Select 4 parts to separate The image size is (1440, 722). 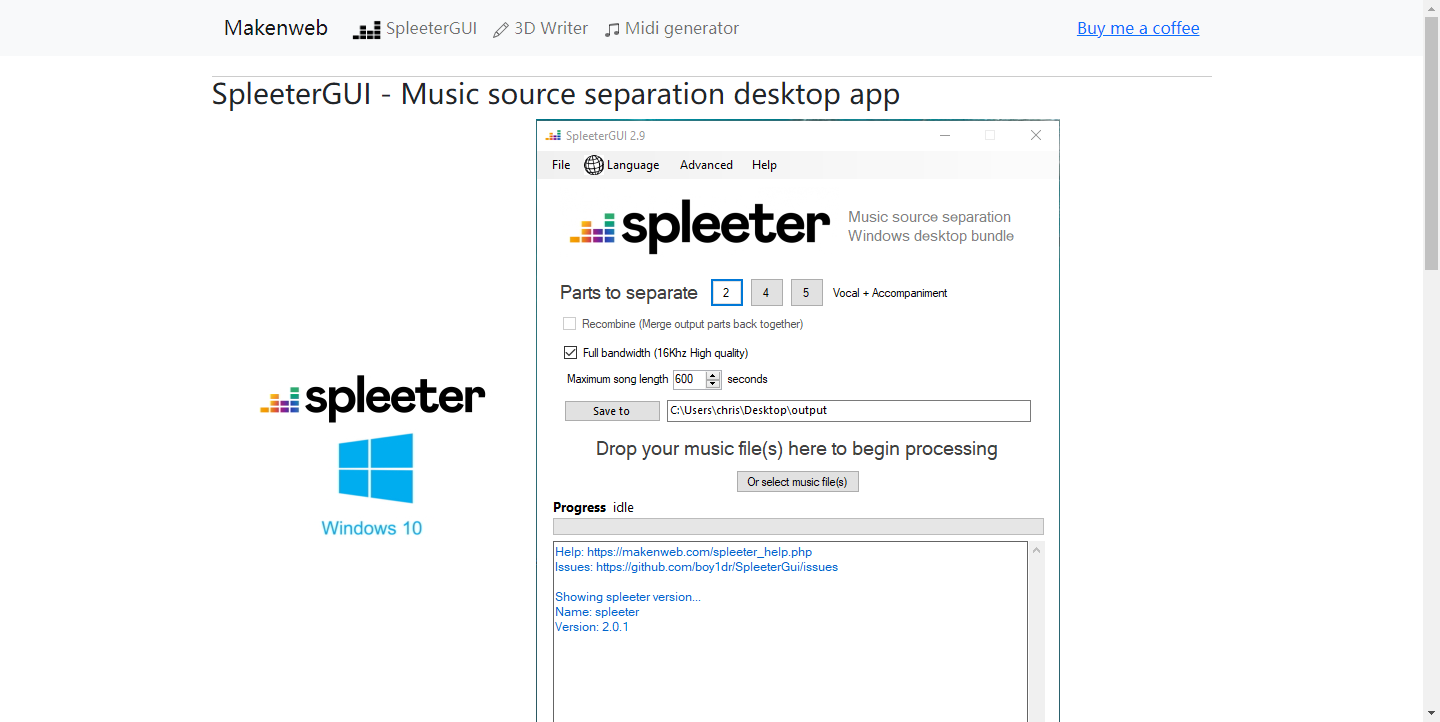point(766,293)
